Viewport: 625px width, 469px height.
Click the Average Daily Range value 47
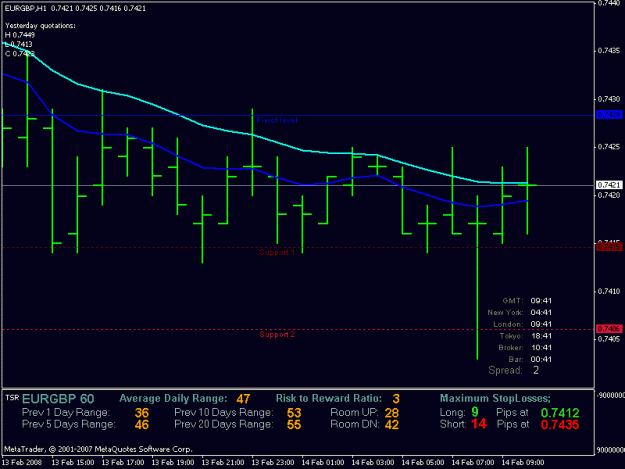[243, 399]
